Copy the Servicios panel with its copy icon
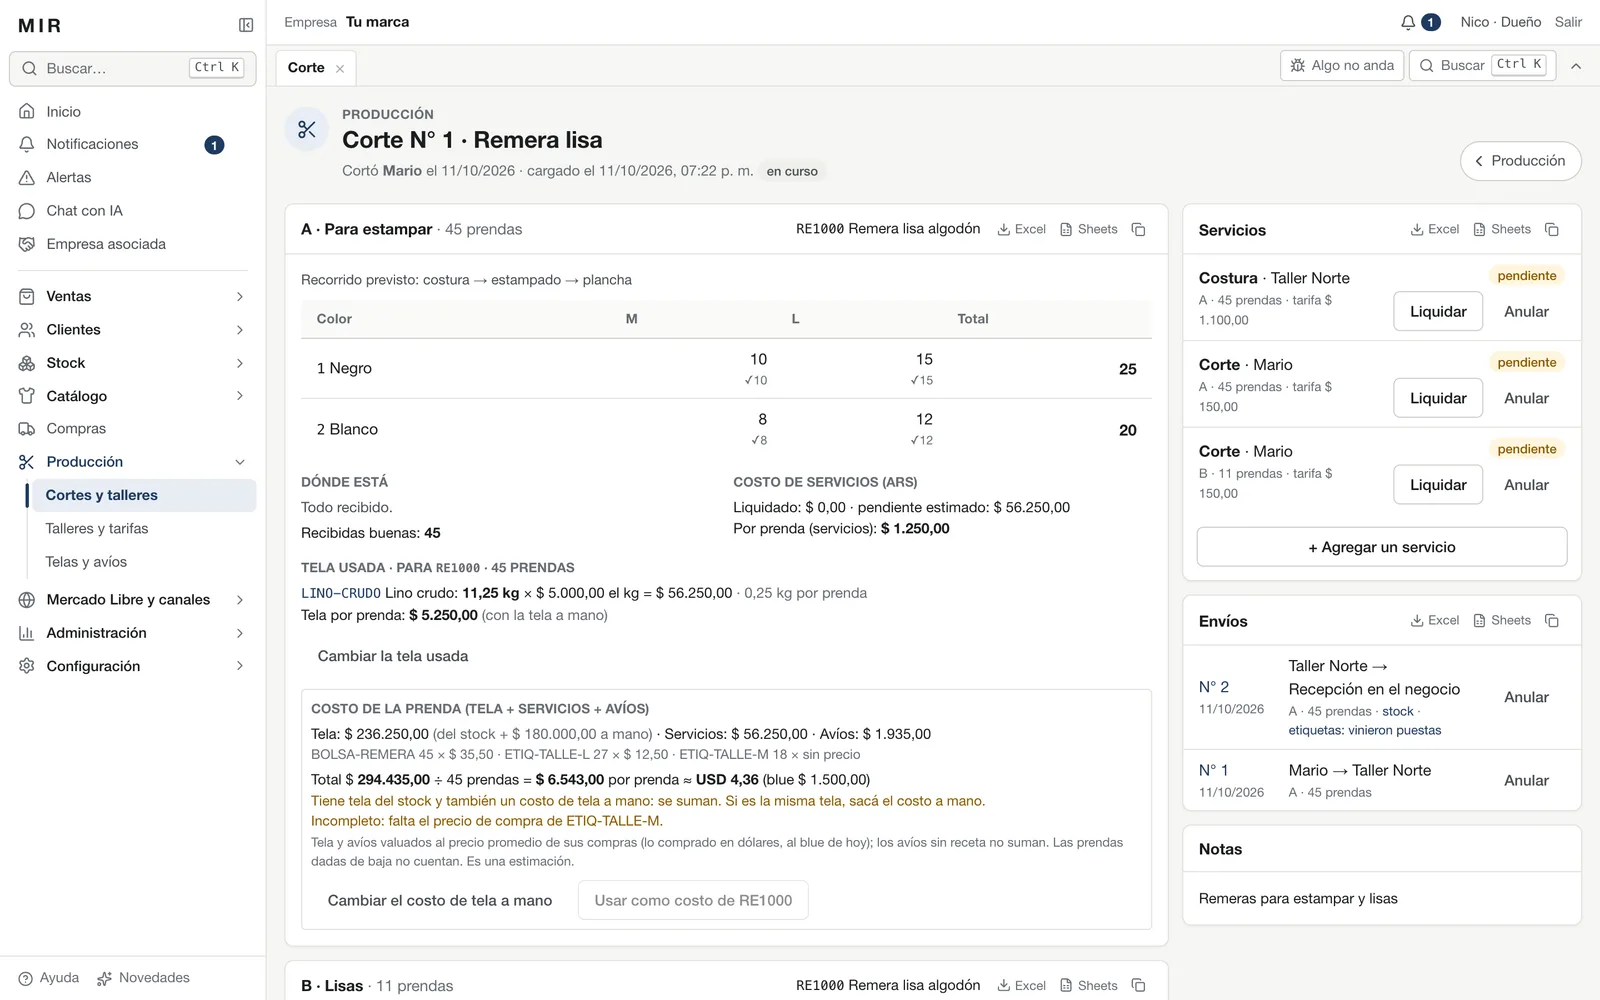This screenshot has height=1000, width=1600. click(x=1552, y=229)
